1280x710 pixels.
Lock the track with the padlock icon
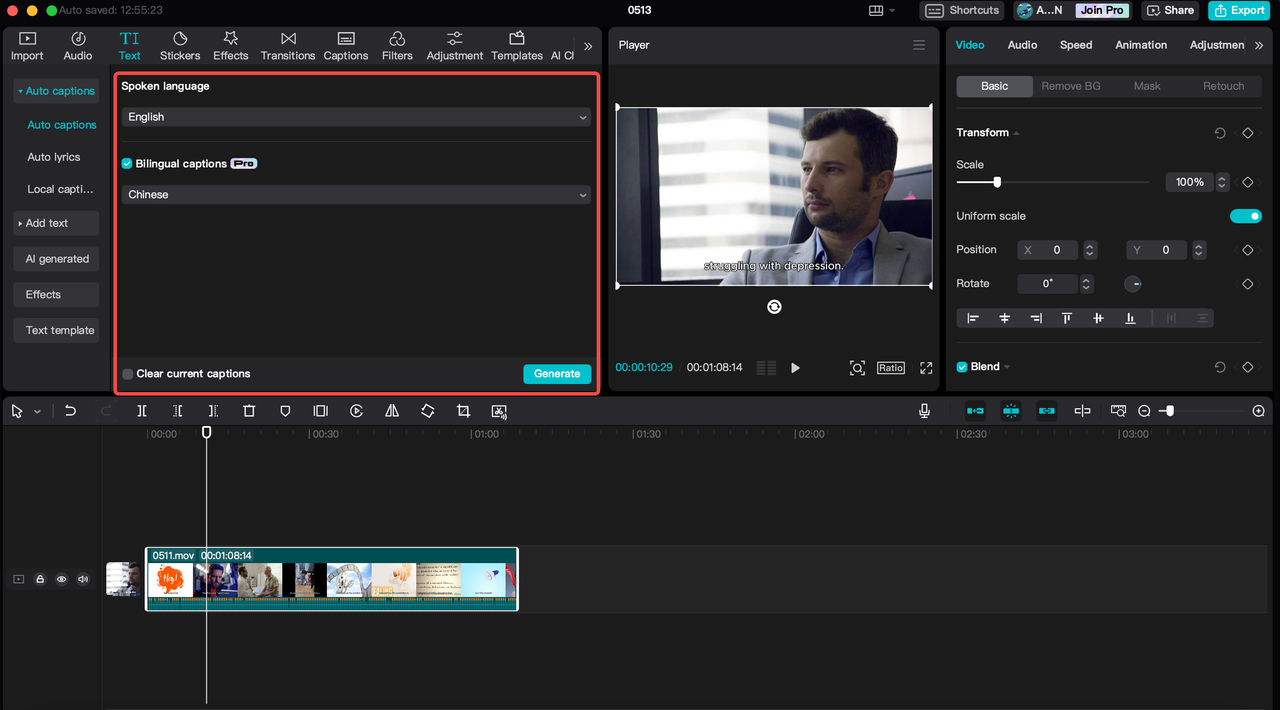[x=40, y=579]
